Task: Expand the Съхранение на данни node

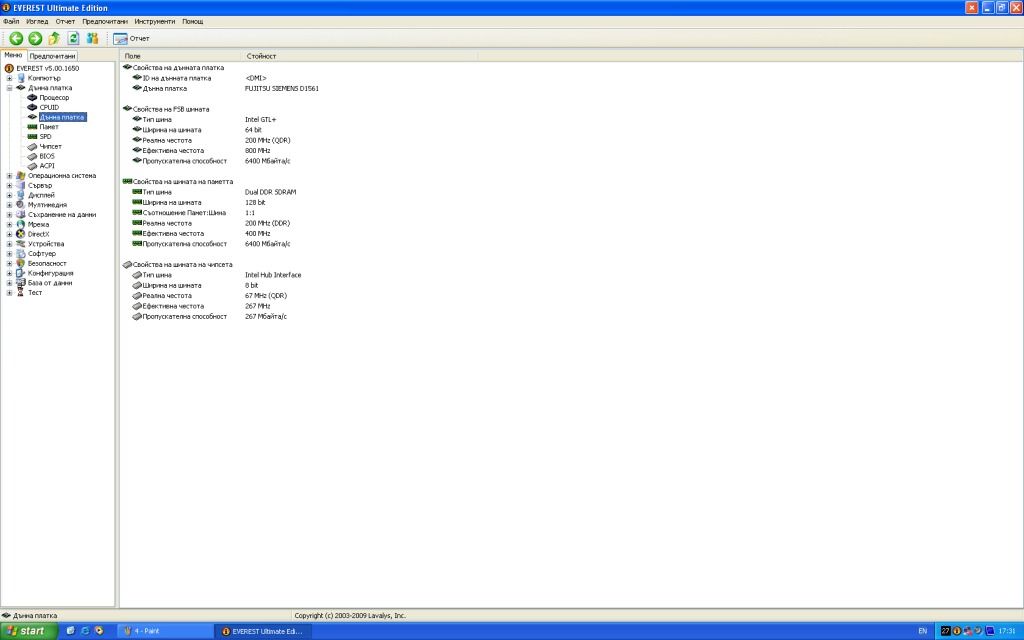Action: tap(9, 215)
